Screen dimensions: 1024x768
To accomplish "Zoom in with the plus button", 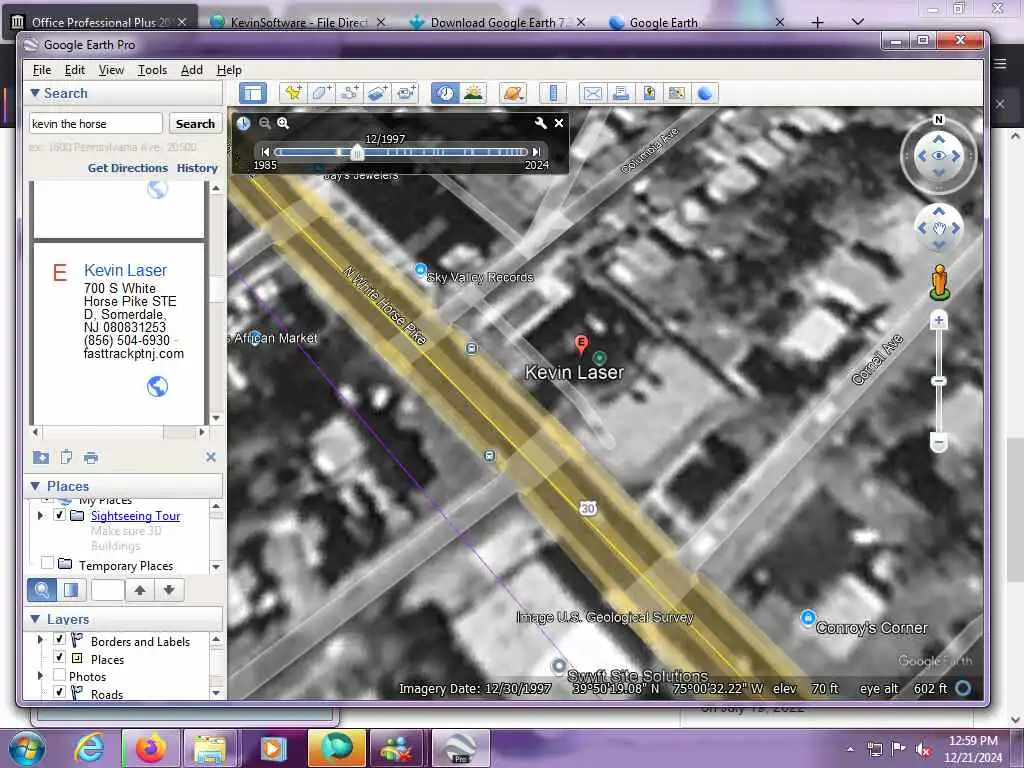I will tap(938, 320).
